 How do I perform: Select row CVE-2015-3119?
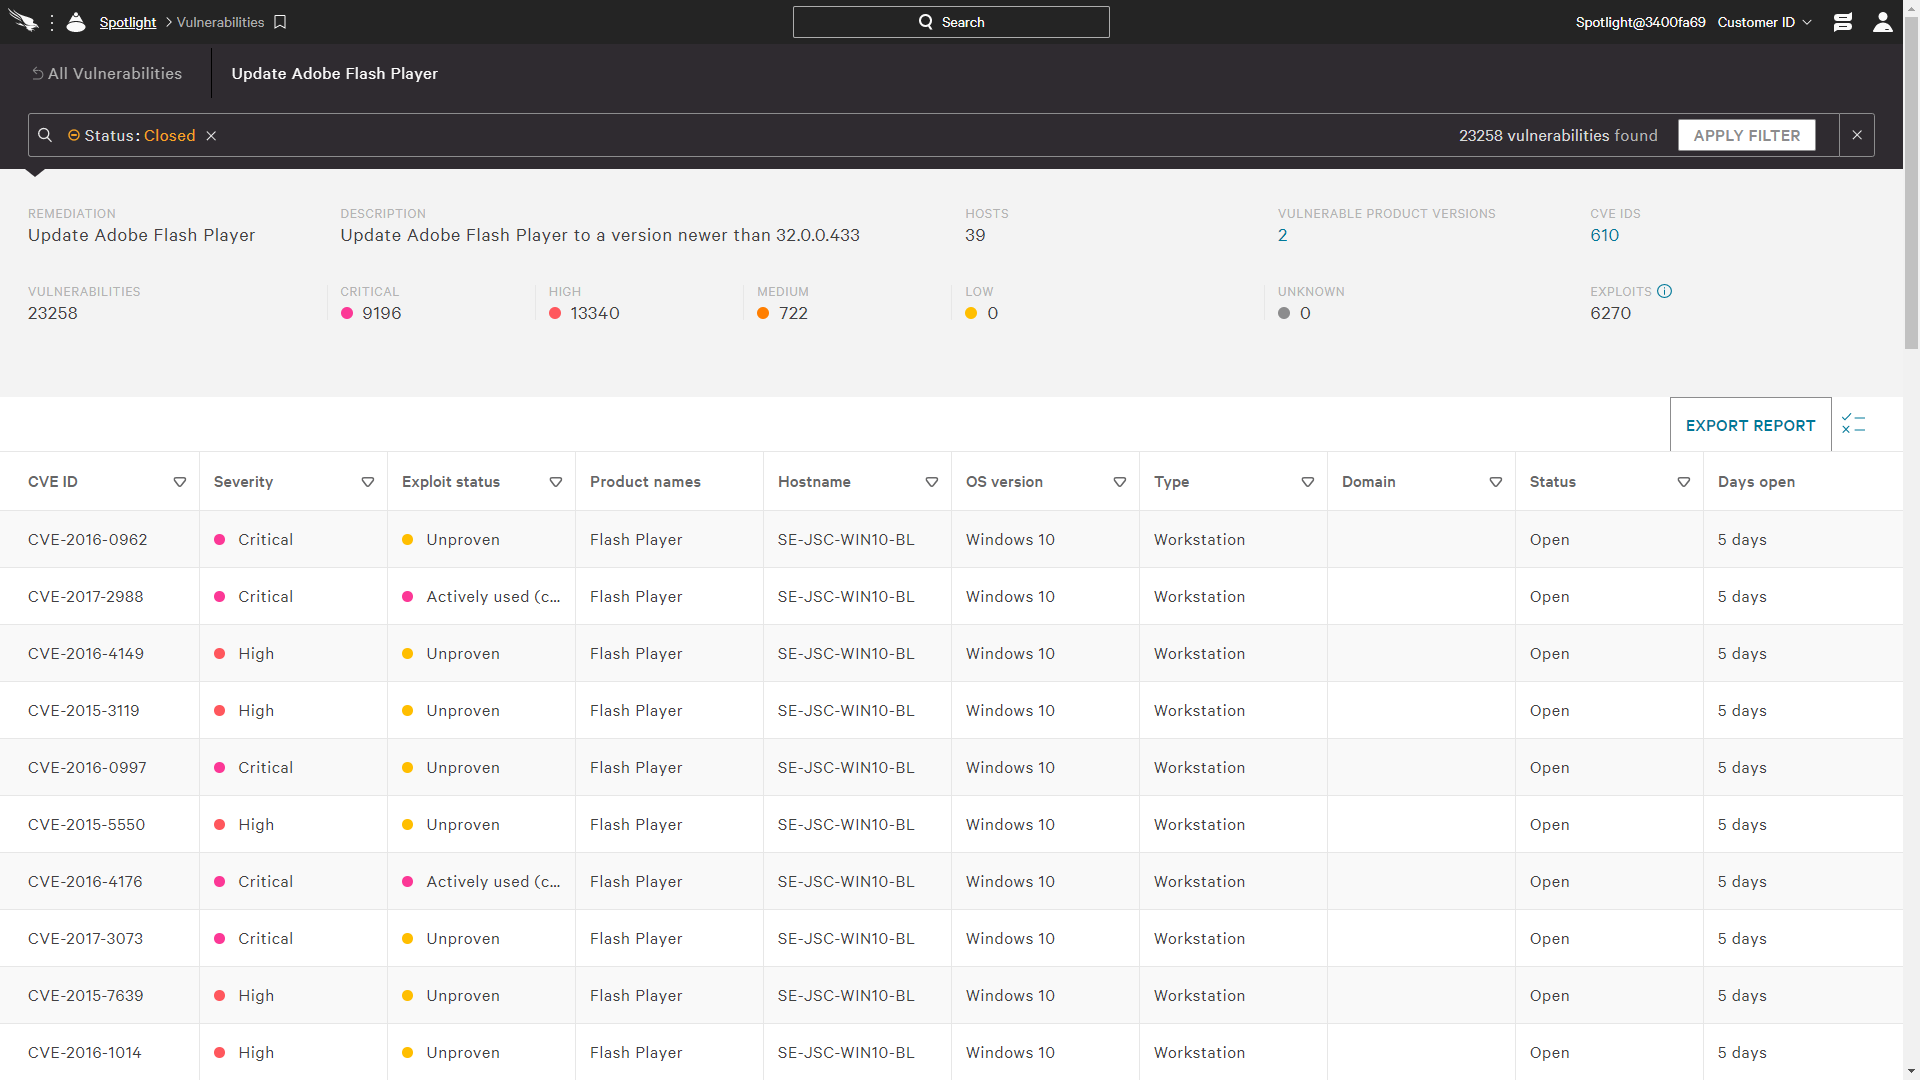951,710
